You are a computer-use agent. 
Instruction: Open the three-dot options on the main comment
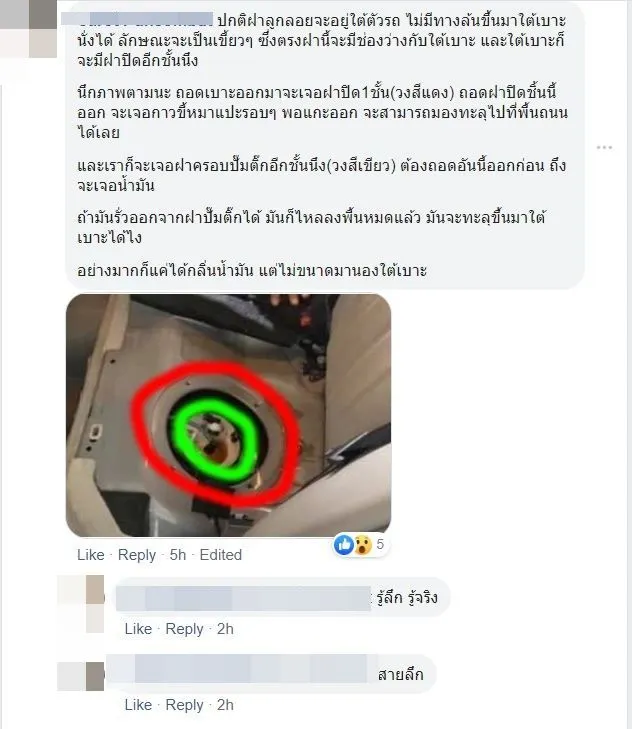(604, 147)
